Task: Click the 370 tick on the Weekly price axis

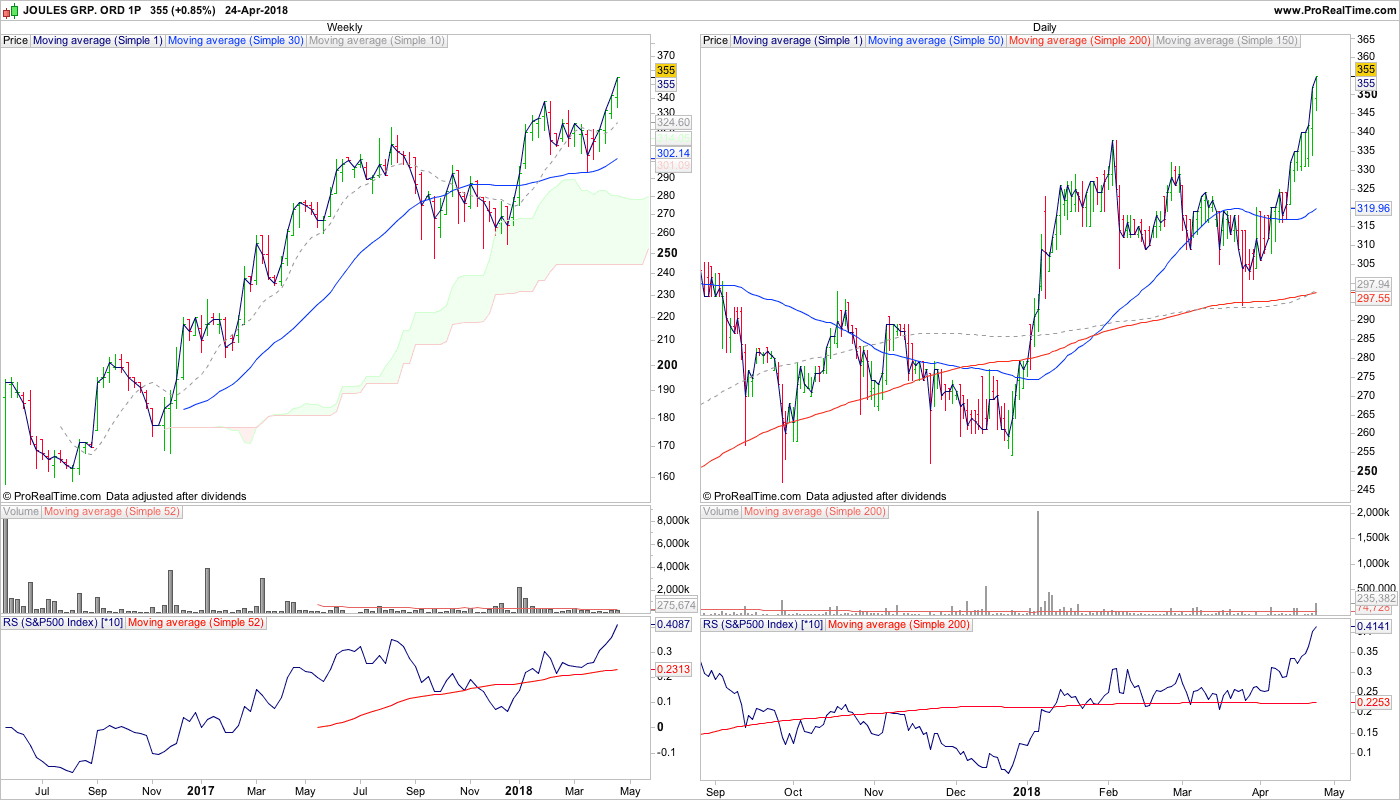Action: (667, 54)
